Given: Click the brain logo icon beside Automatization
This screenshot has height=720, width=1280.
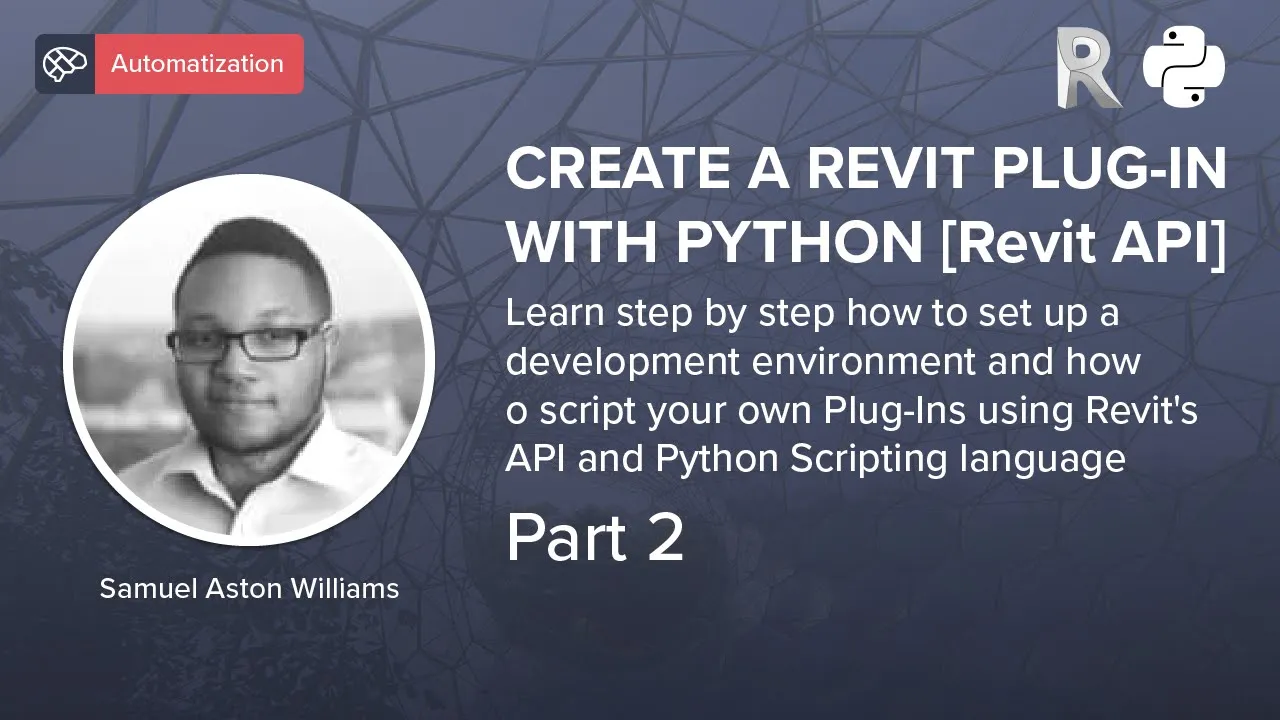Looking at the screenshot, I should 65,64.
